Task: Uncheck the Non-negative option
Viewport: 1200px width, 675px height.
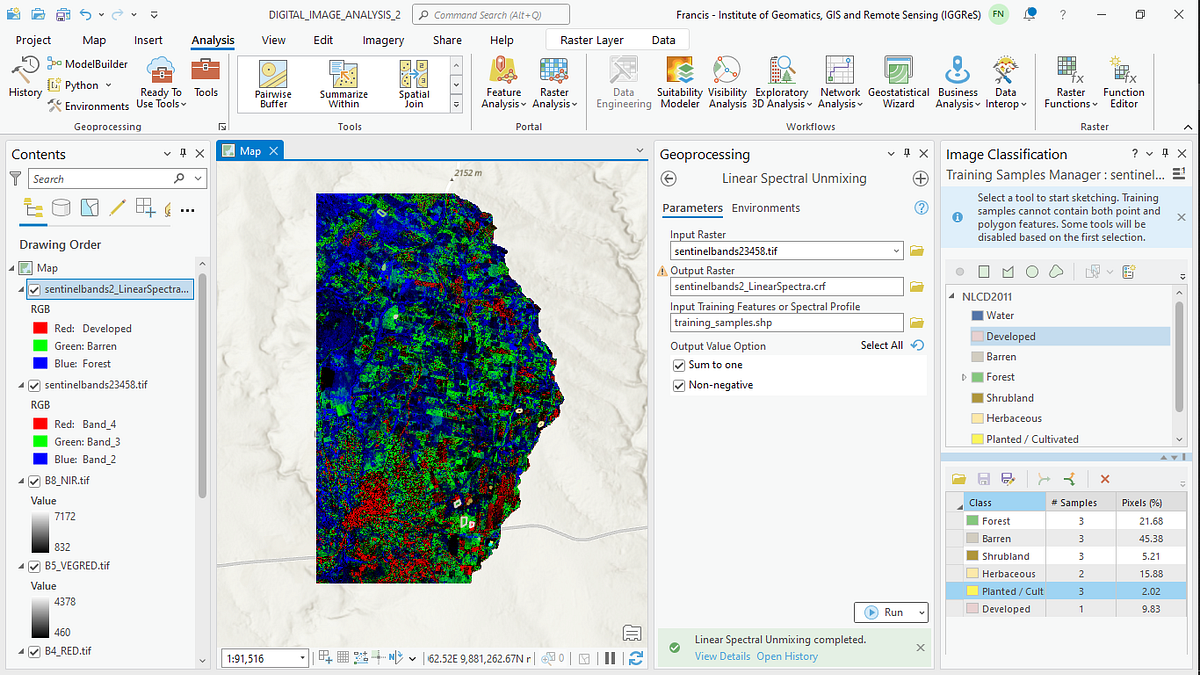Action: click(680, 385)
